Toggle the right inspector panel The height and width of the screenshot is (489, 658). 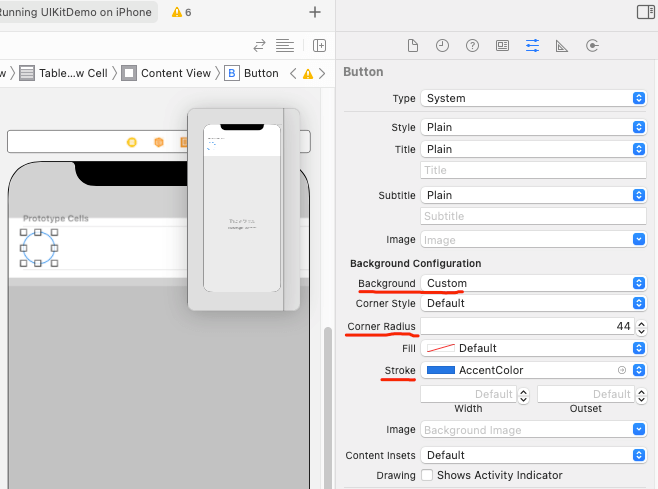(645, 12)
